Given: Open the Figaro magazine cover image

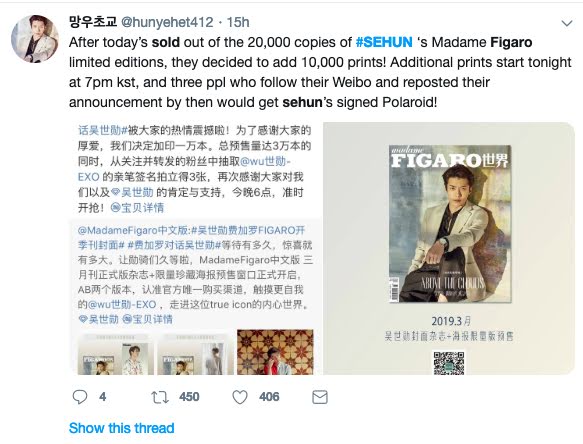Looking at the screenshot, I should pos(450,223).
